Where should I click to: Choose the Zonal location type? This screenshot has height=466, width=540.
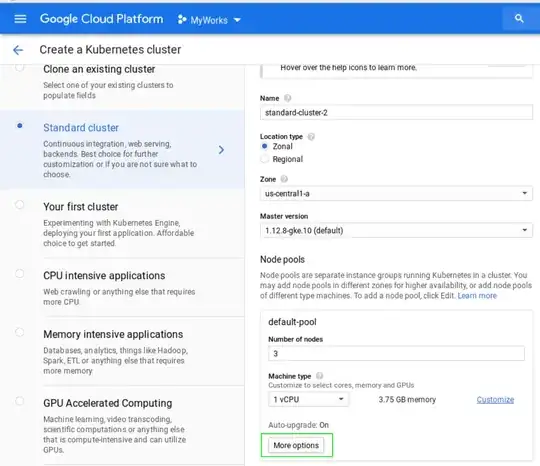(x=264, y=146)
